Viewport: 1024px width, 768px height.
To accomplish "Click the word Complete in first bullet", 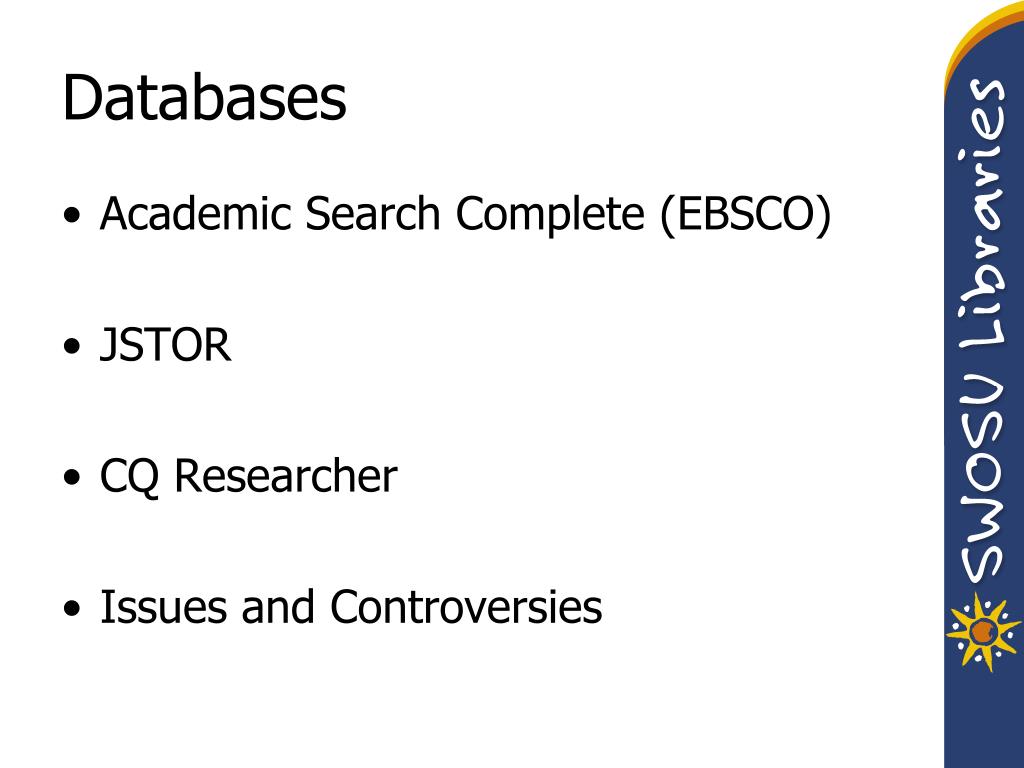I will click(550, 214).
